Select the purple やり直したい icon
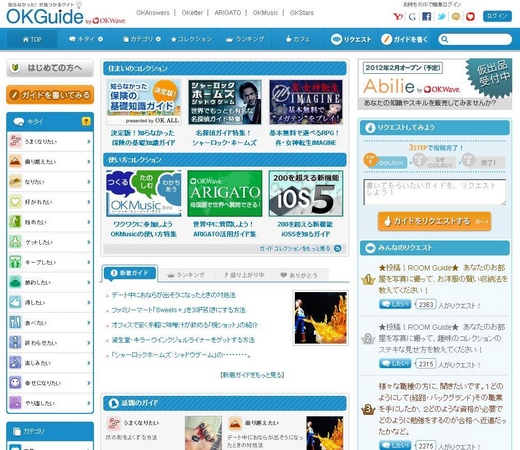 point(15,403)
